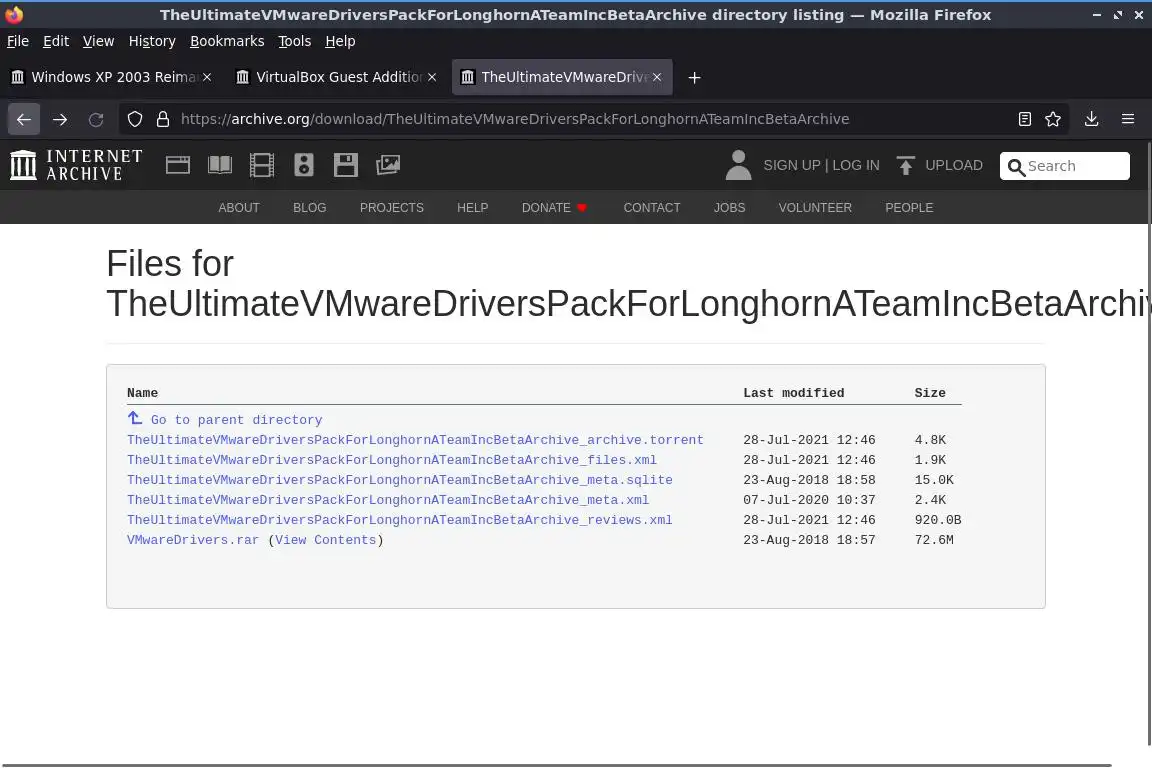
Task: Open the JOBS nav link
Action: pos(730,208)
